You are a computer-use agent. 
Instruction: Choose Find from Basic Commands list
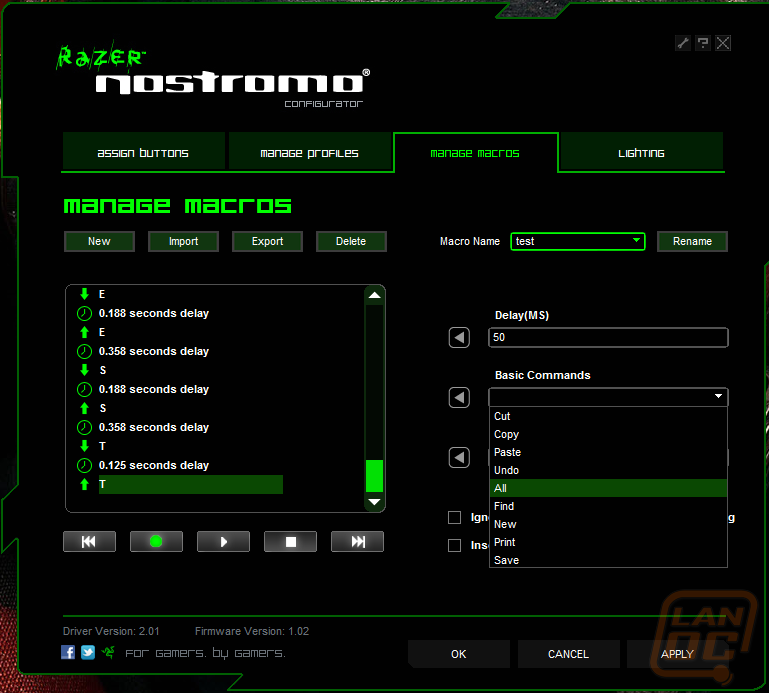[x=608, y=506]
